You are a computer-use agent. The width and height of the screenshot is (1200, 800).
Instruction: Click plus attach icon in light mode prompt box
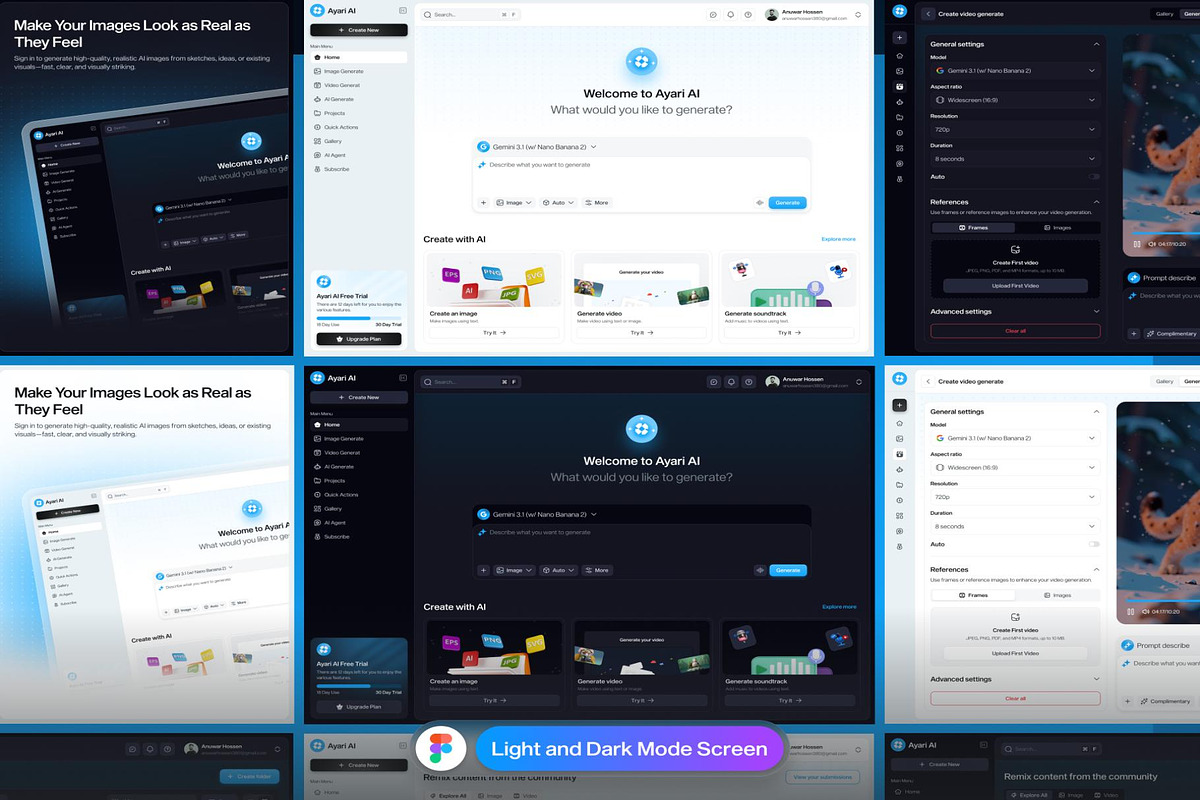click(484, 202)
